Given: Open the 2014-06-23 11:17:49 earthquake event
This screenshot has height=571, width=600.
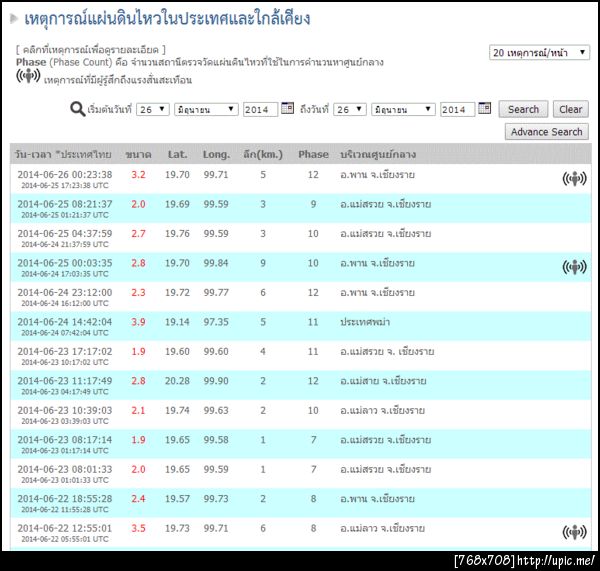Looking at the screenshot, I should 301,385.
